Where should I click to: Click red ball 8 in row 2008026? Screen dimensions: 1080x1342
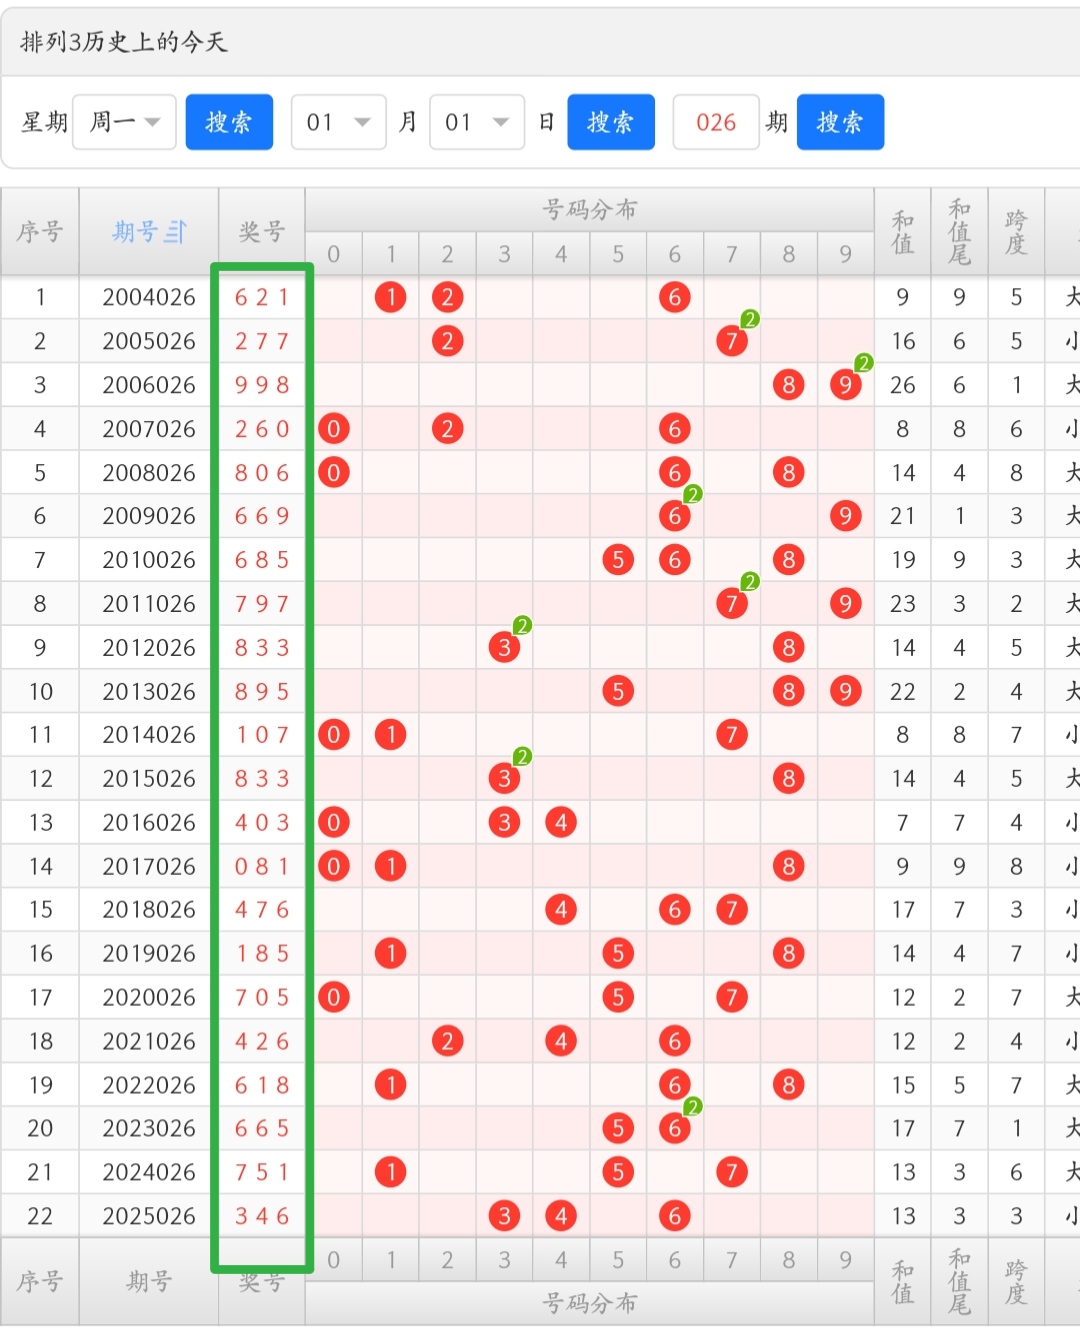[789, 472]
